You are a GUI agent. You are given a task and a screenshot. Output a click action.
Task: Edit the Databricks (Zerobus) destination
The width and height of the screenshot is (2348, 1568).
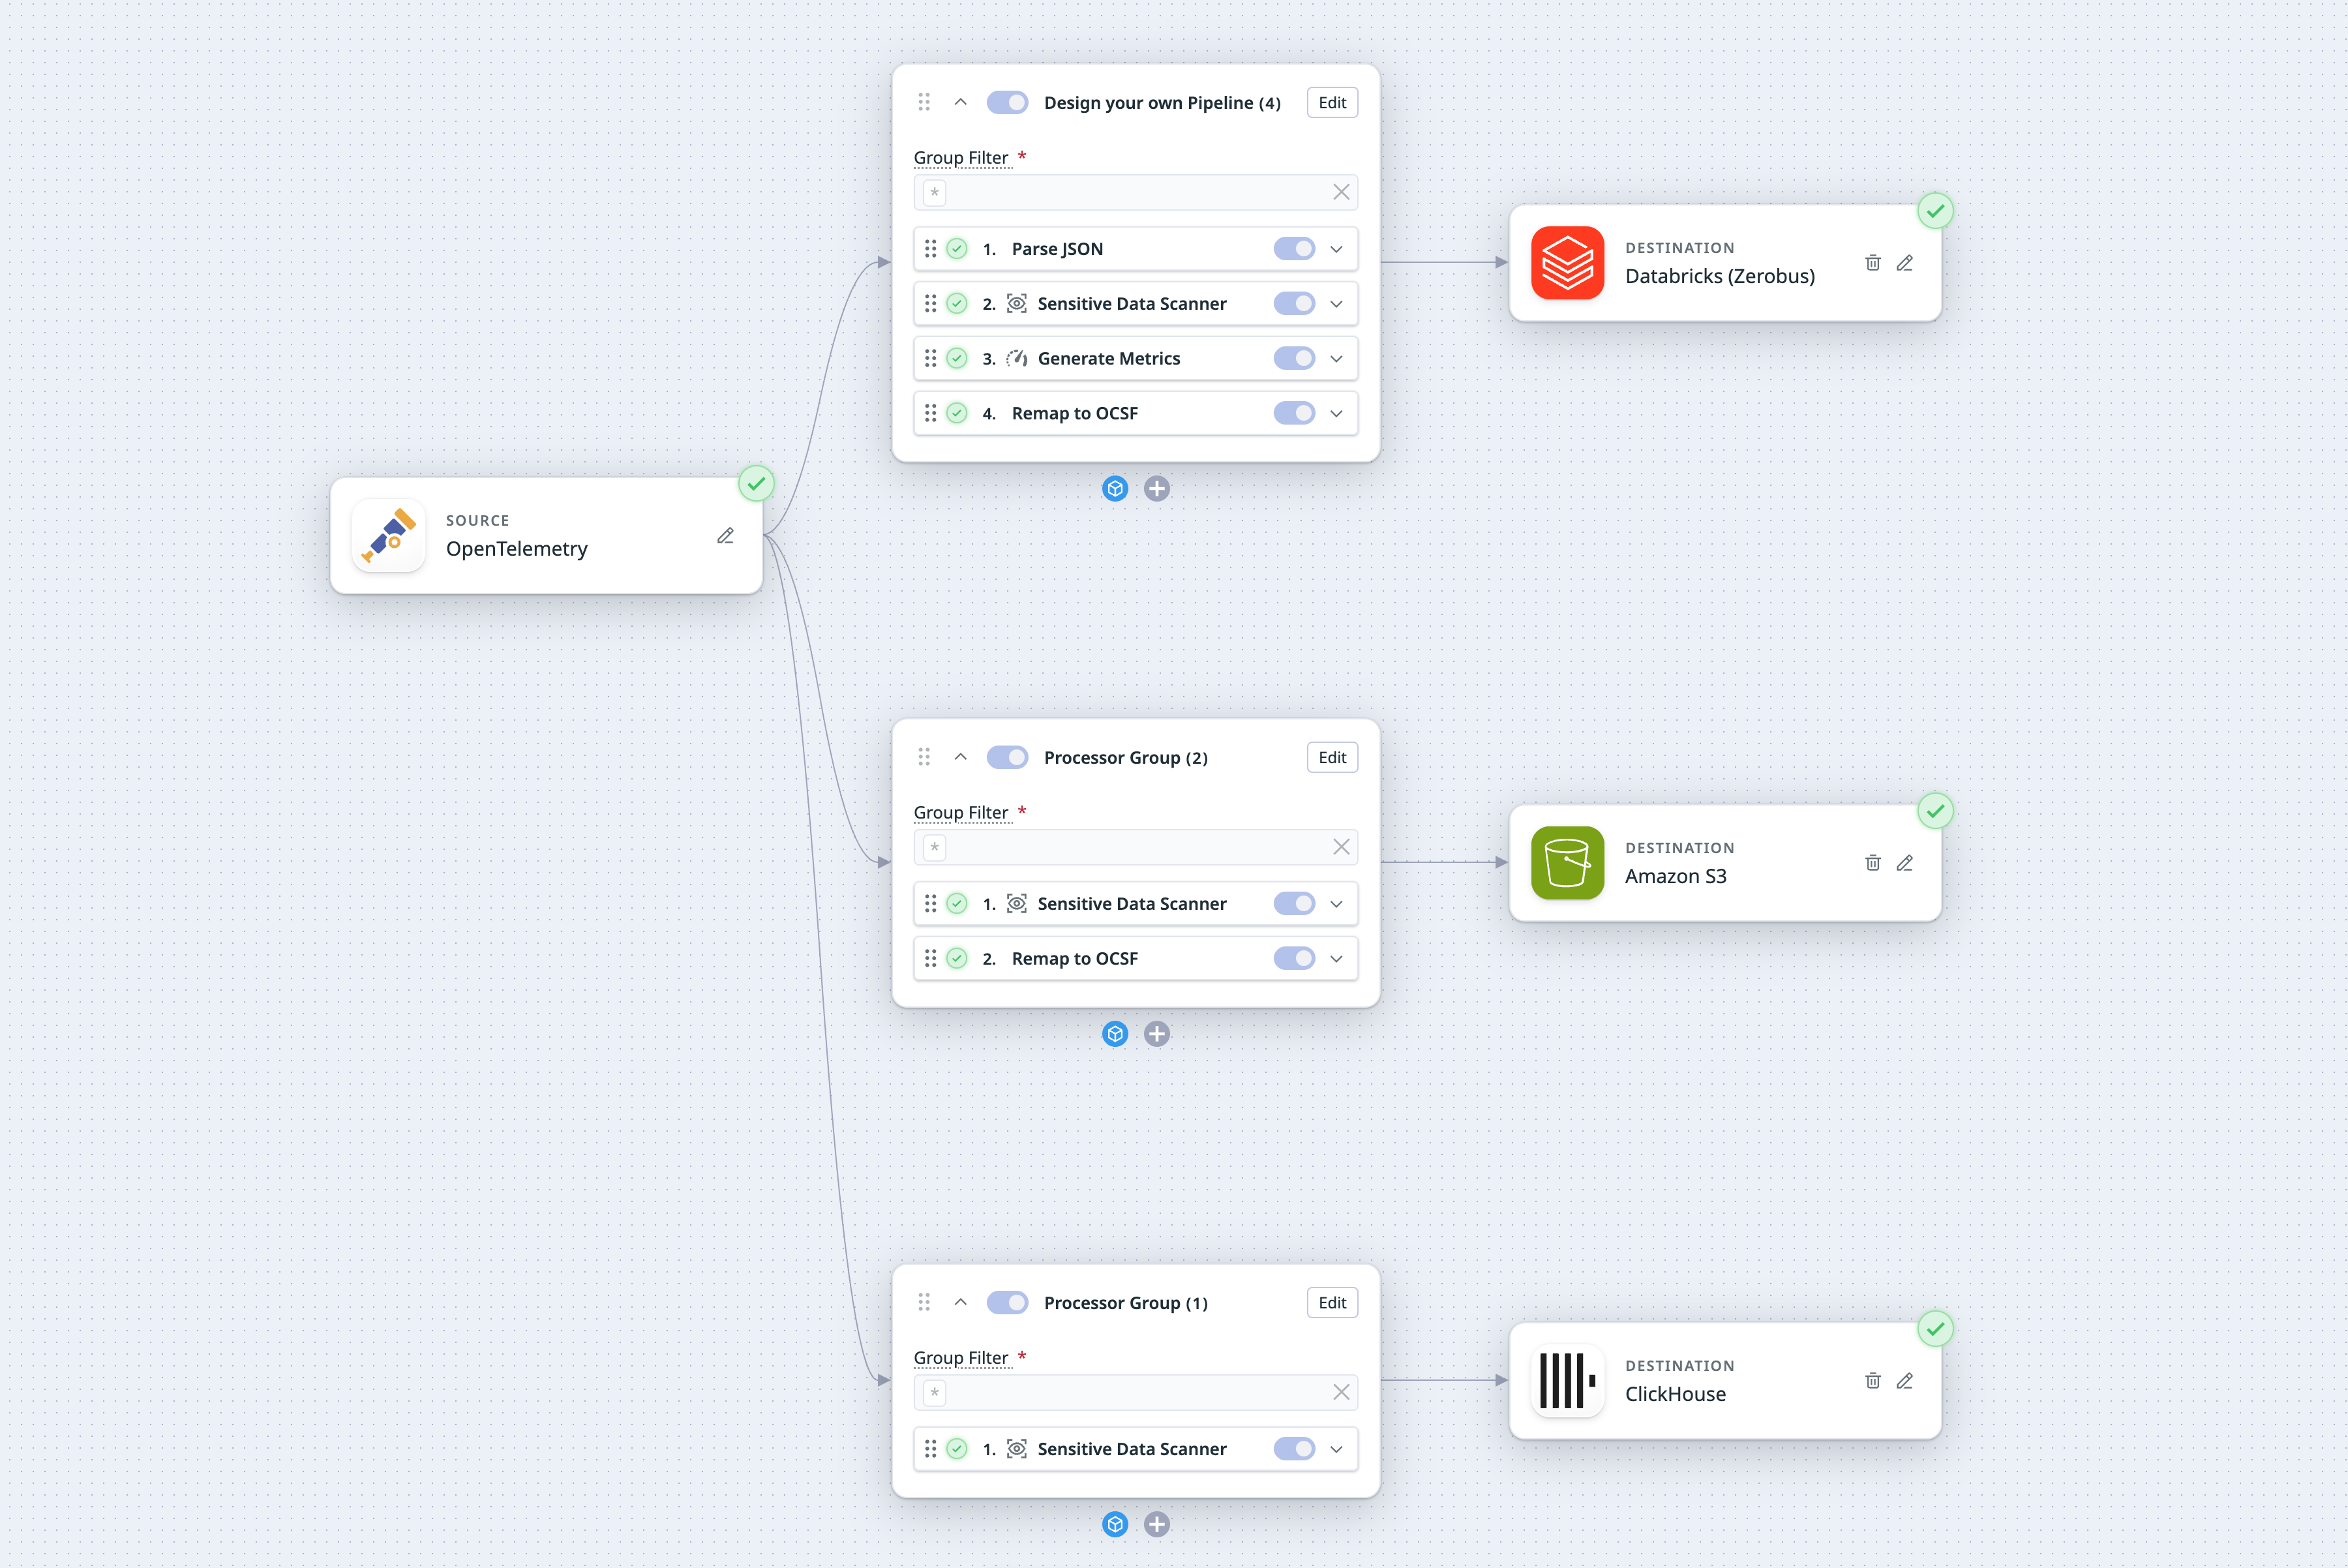coord(1905,263)
